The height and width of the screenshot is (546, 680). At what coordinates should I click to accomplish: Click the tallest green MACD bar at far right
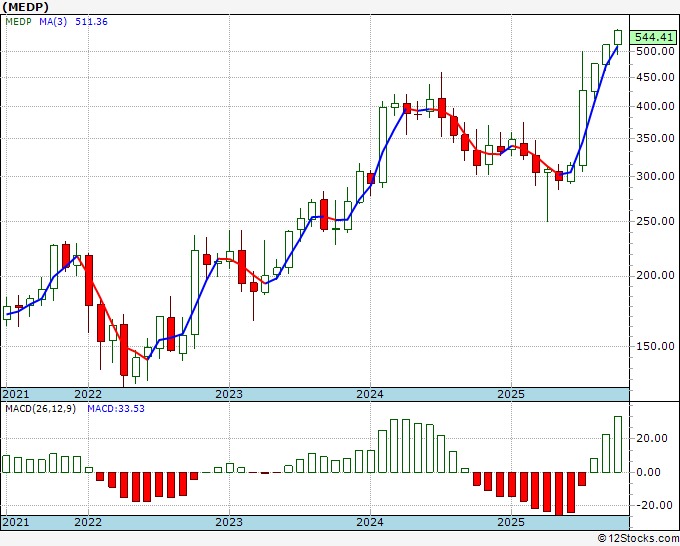click(x=618, y=445)
